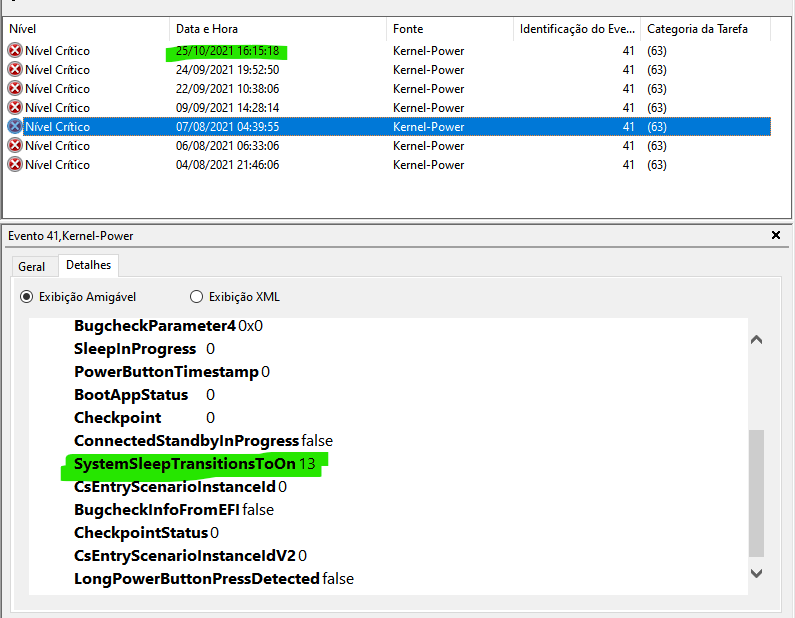Switch to the Geral tab

click(31, 267)
